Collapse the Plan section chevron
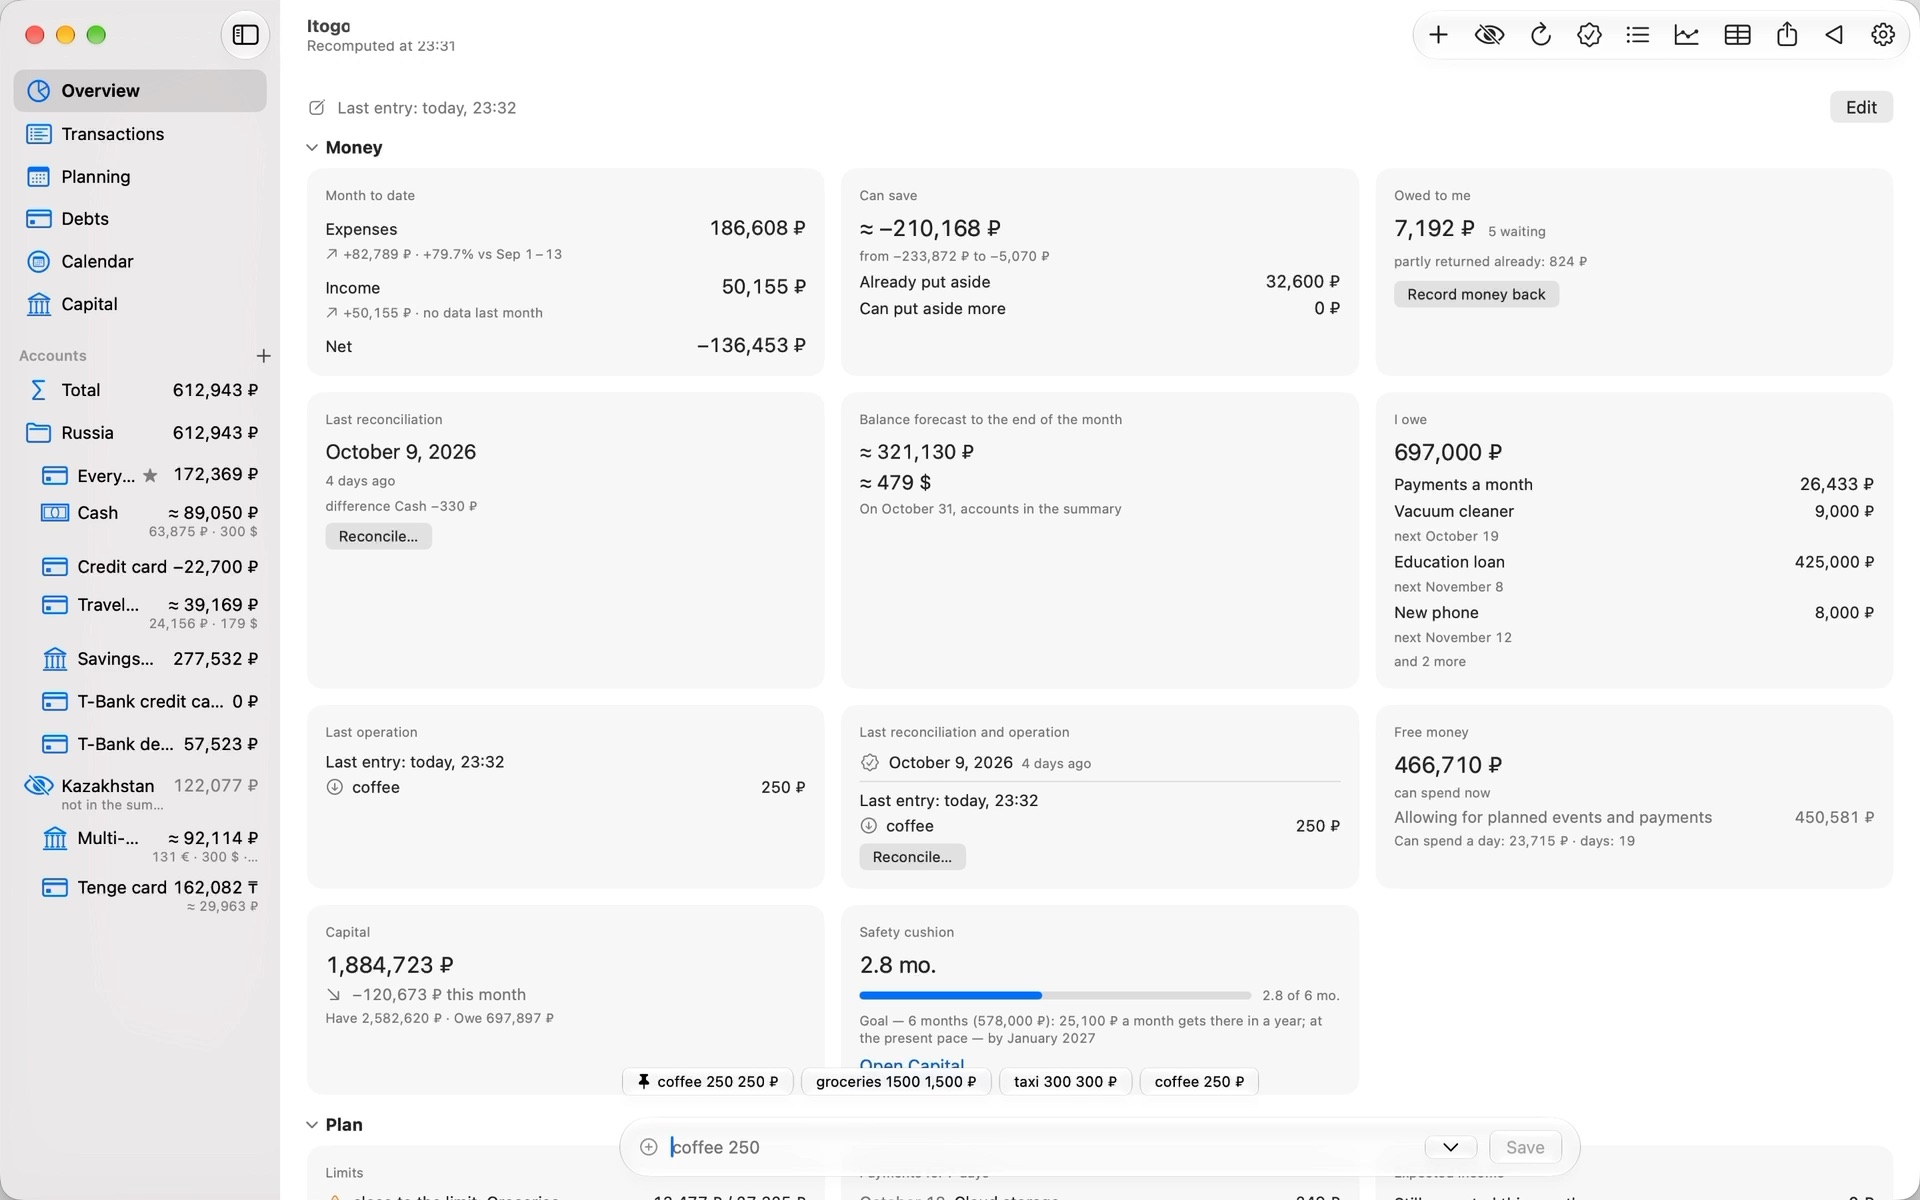This screenshot has width=1920, height=1200. tap(312, 1125)
